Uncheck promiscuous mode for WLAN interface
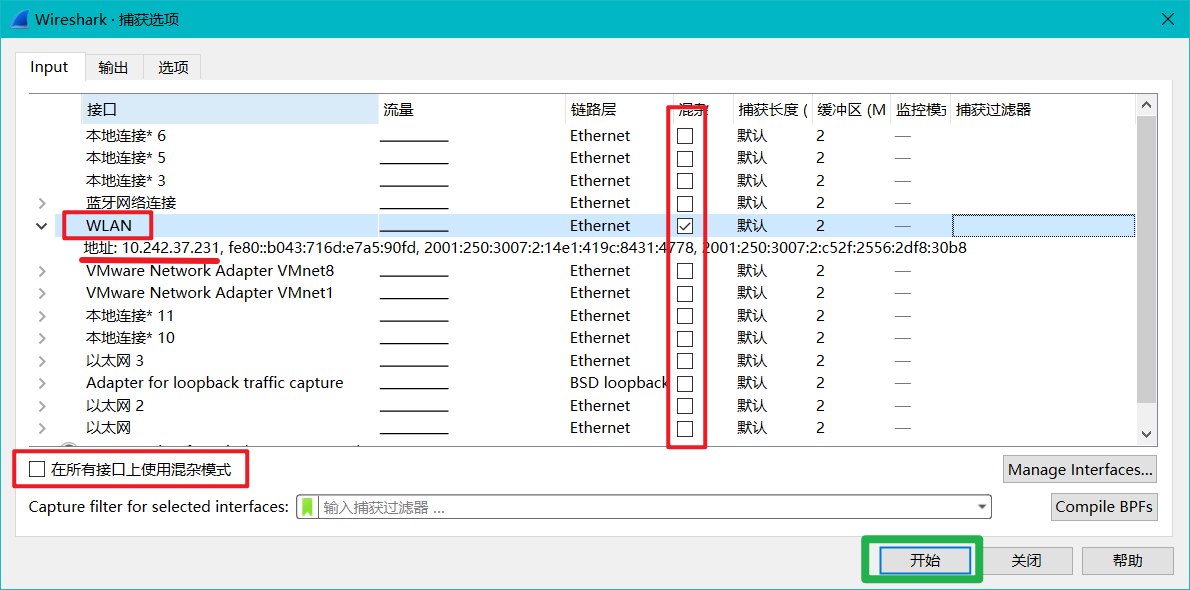 click(685, 226)
